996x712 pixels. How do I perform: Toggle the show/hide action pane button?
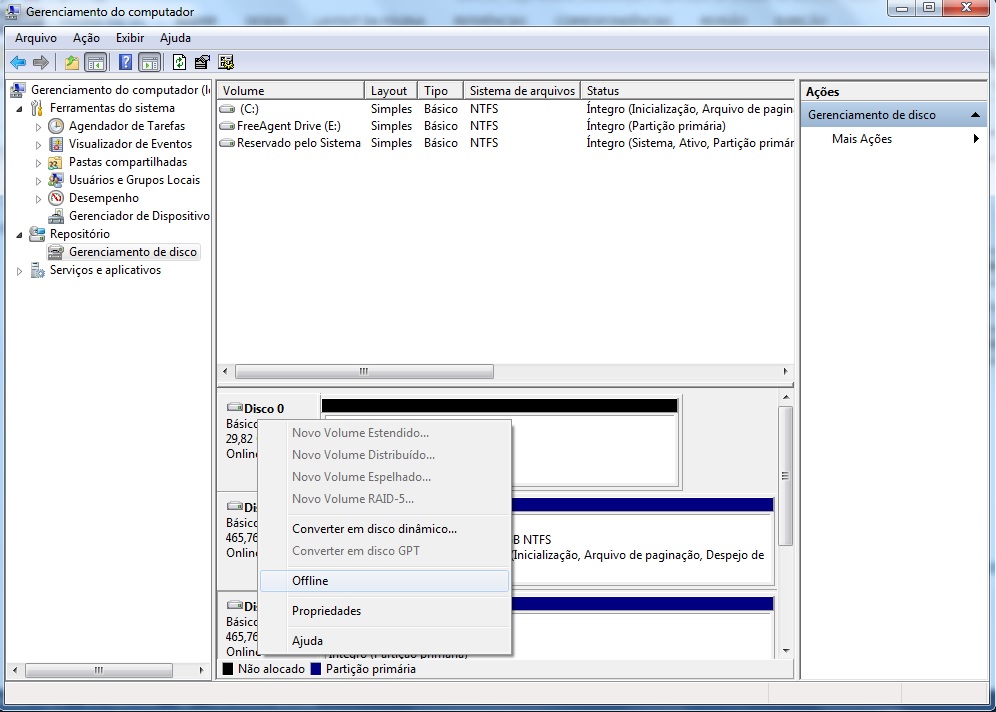(x=149, y=62)
